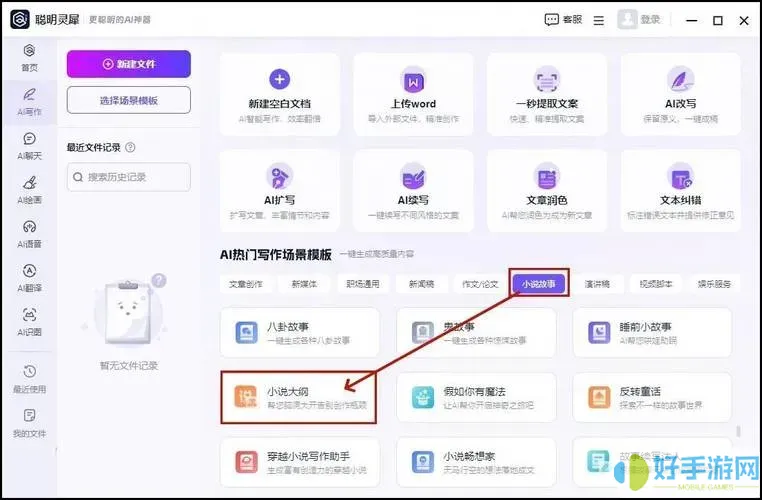Click the Word icon on 上传word card
The image size is (762, 500).
coord(414,81)
